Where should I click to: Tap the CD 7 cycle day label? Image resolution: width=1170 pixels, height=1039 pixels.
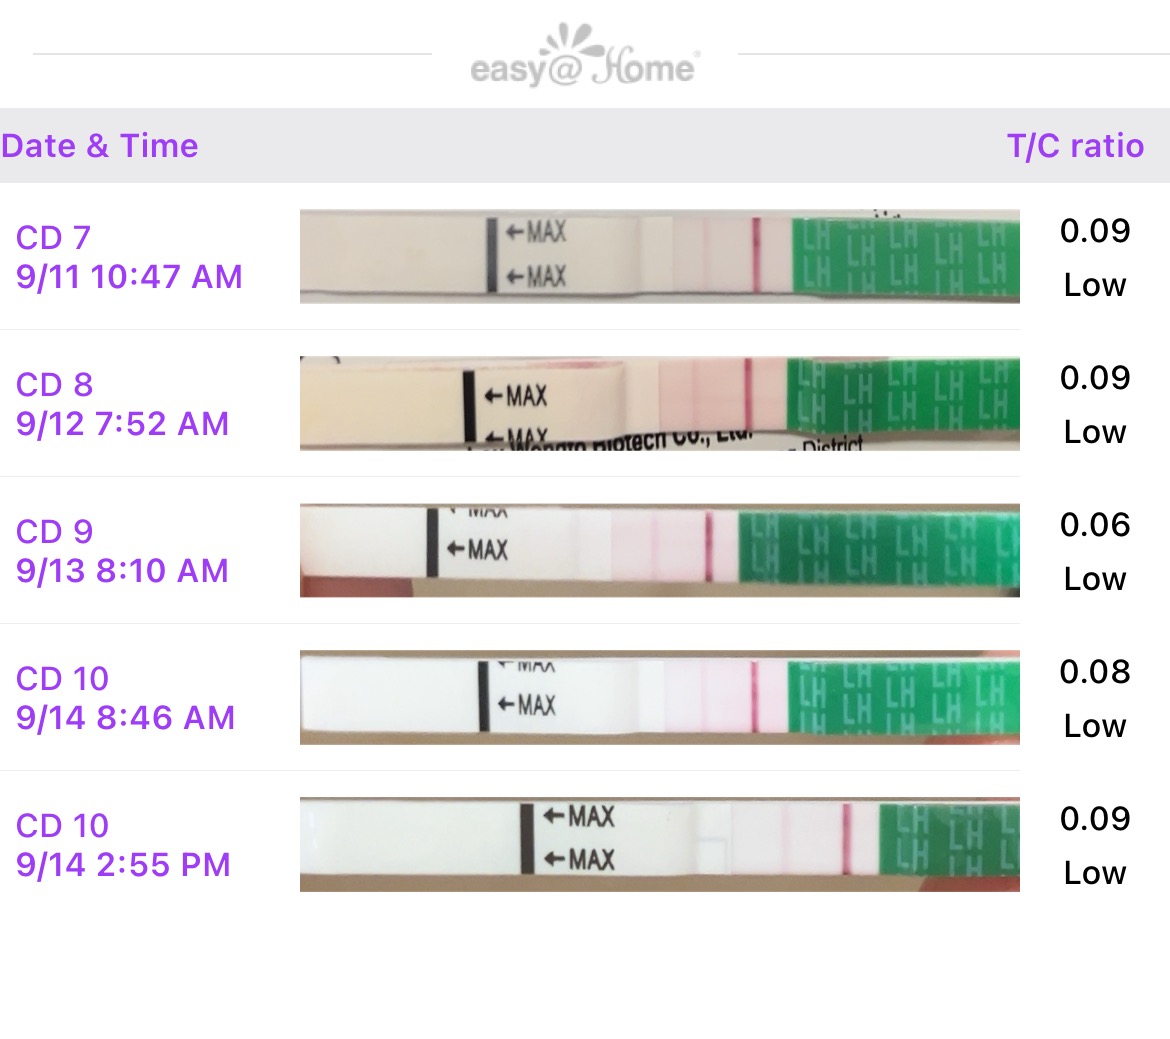tap(54, 238)
